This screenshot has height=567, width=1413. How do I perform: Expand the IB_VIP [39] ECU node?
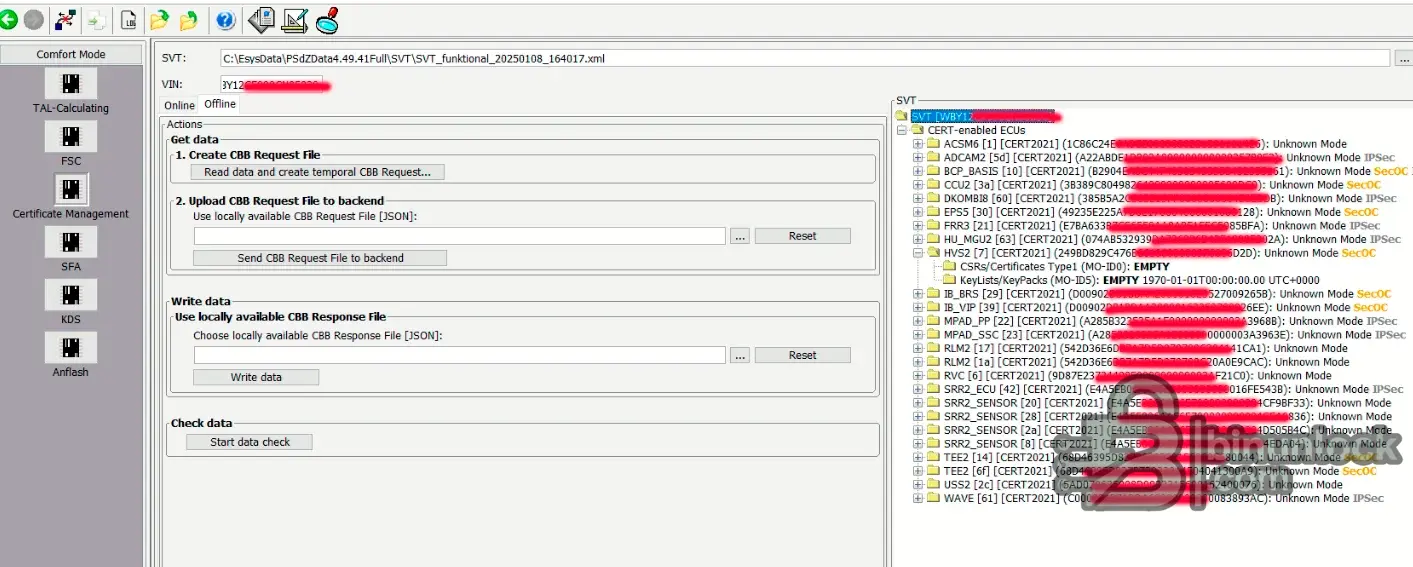pos(918,308)
